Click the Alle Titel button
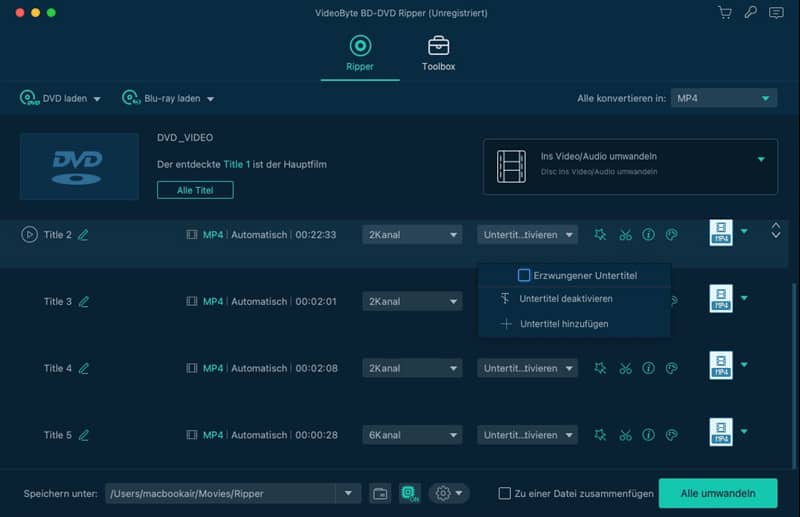 pyautogui.click(x=195, y=190)
